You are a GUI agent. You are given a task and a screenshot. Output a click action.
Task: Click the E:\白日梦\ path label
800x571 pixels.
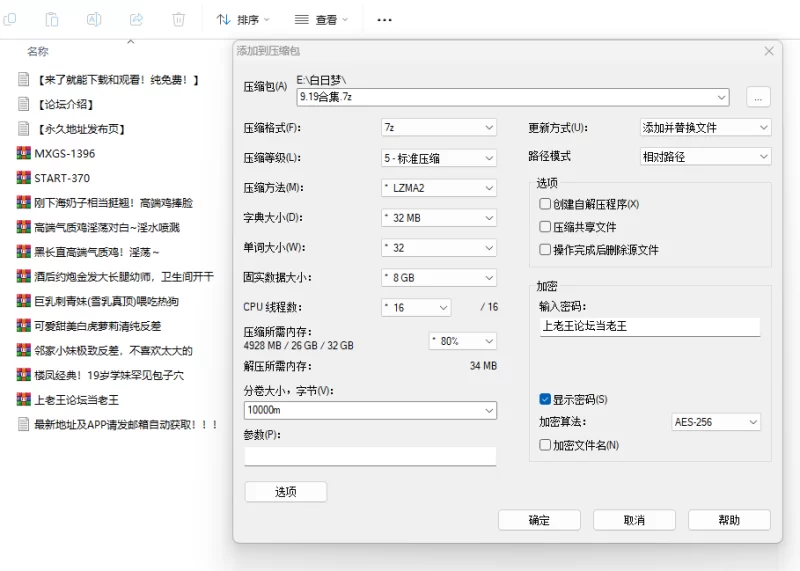click(x=321, y=80)
